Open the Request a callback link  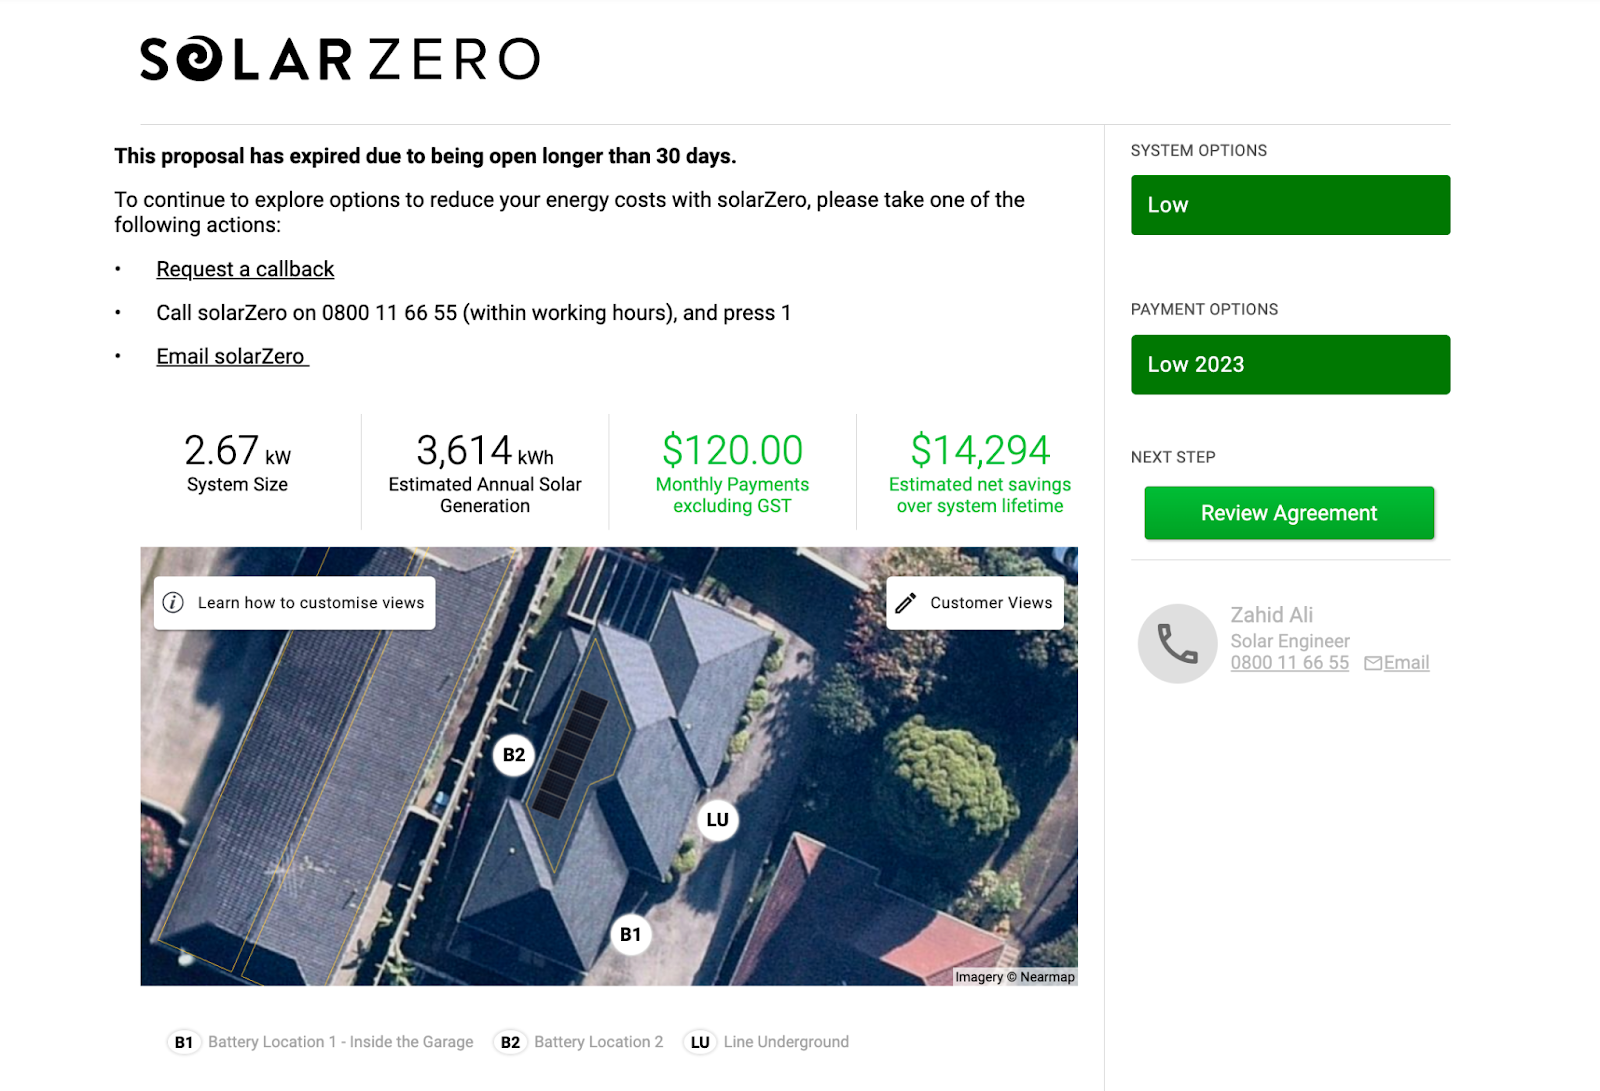click(245, 269)
